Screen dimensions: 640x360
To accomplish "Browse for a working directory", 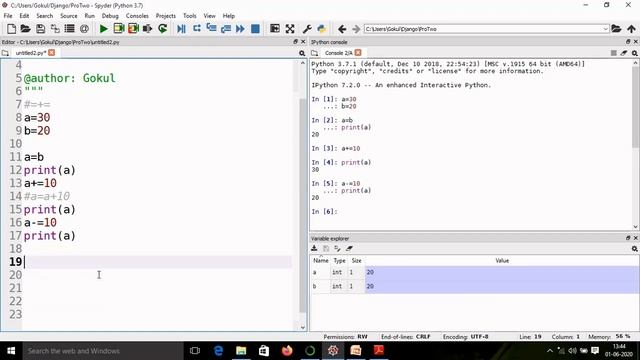I will pos(616,29).
